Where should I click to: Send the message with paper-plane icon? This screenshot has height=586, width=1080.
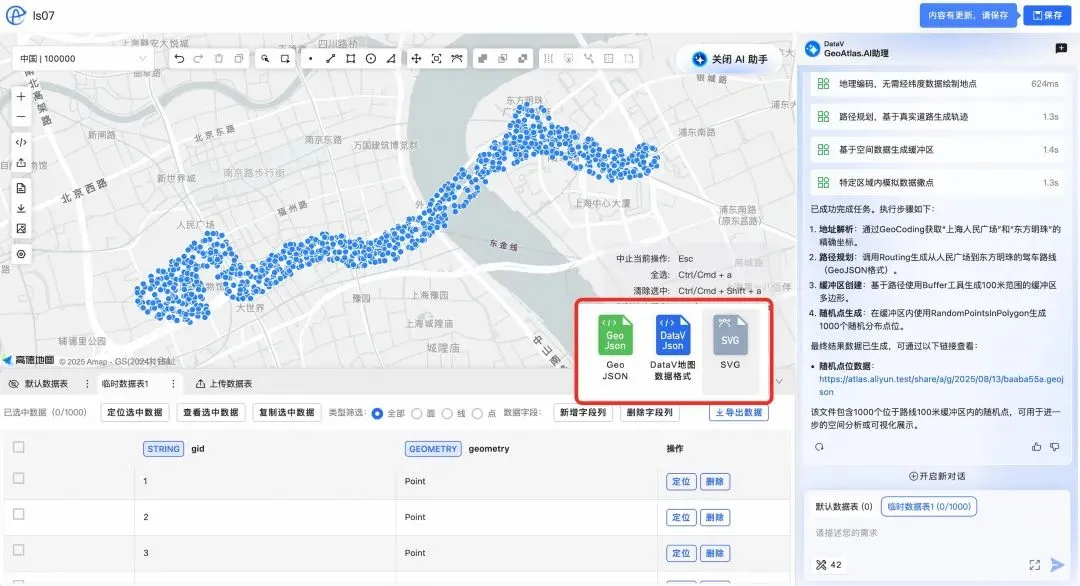point(1057,565)
